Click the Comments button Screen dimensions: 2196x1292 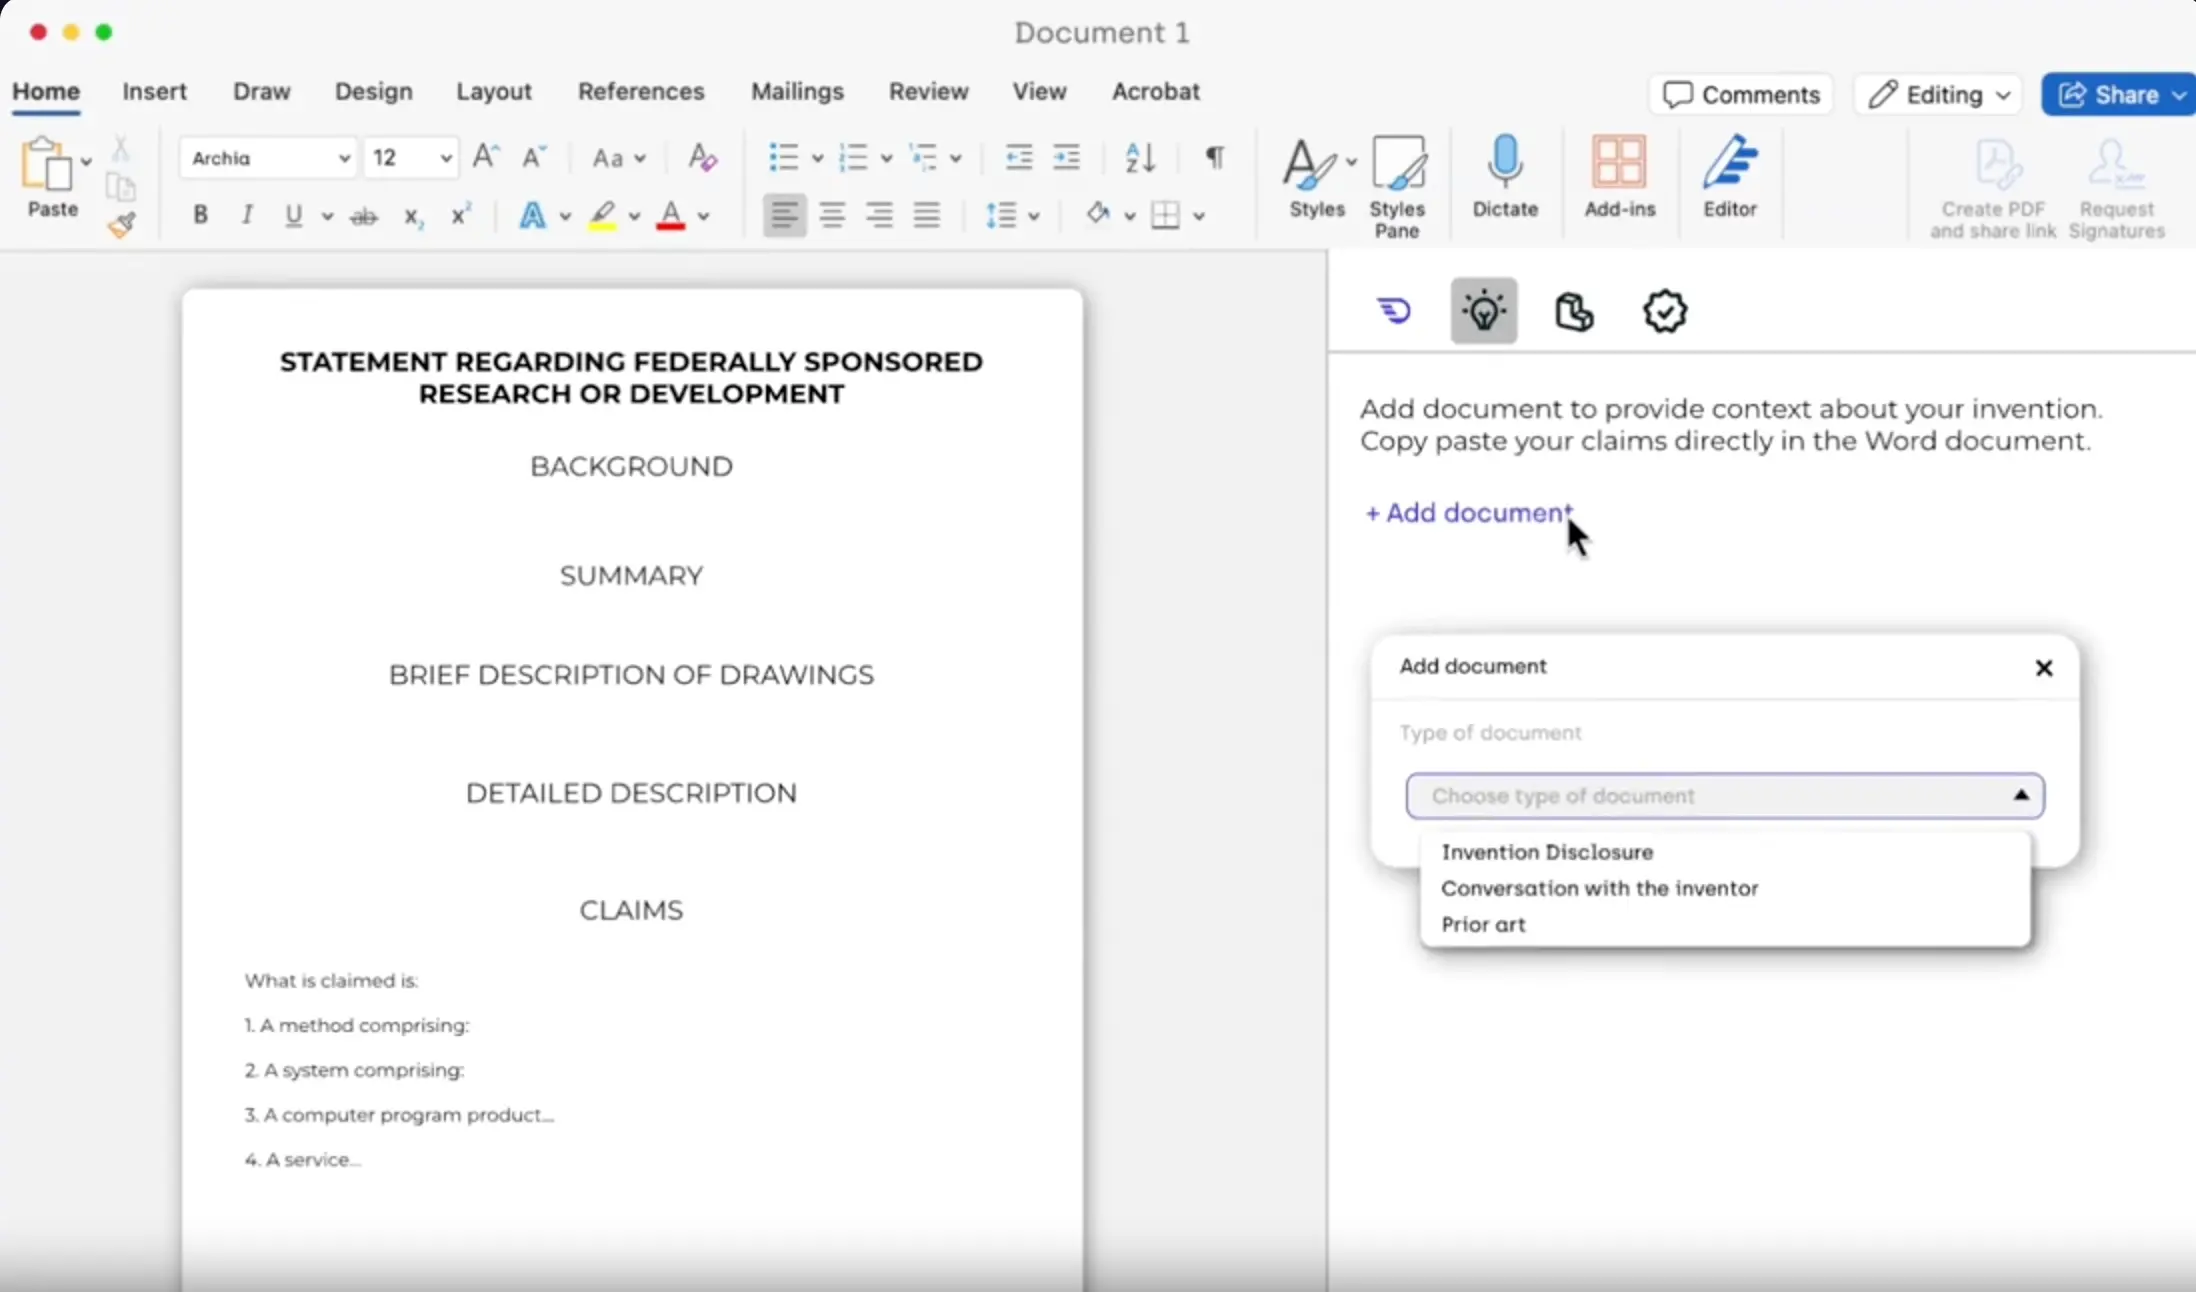coord(1740,95)
